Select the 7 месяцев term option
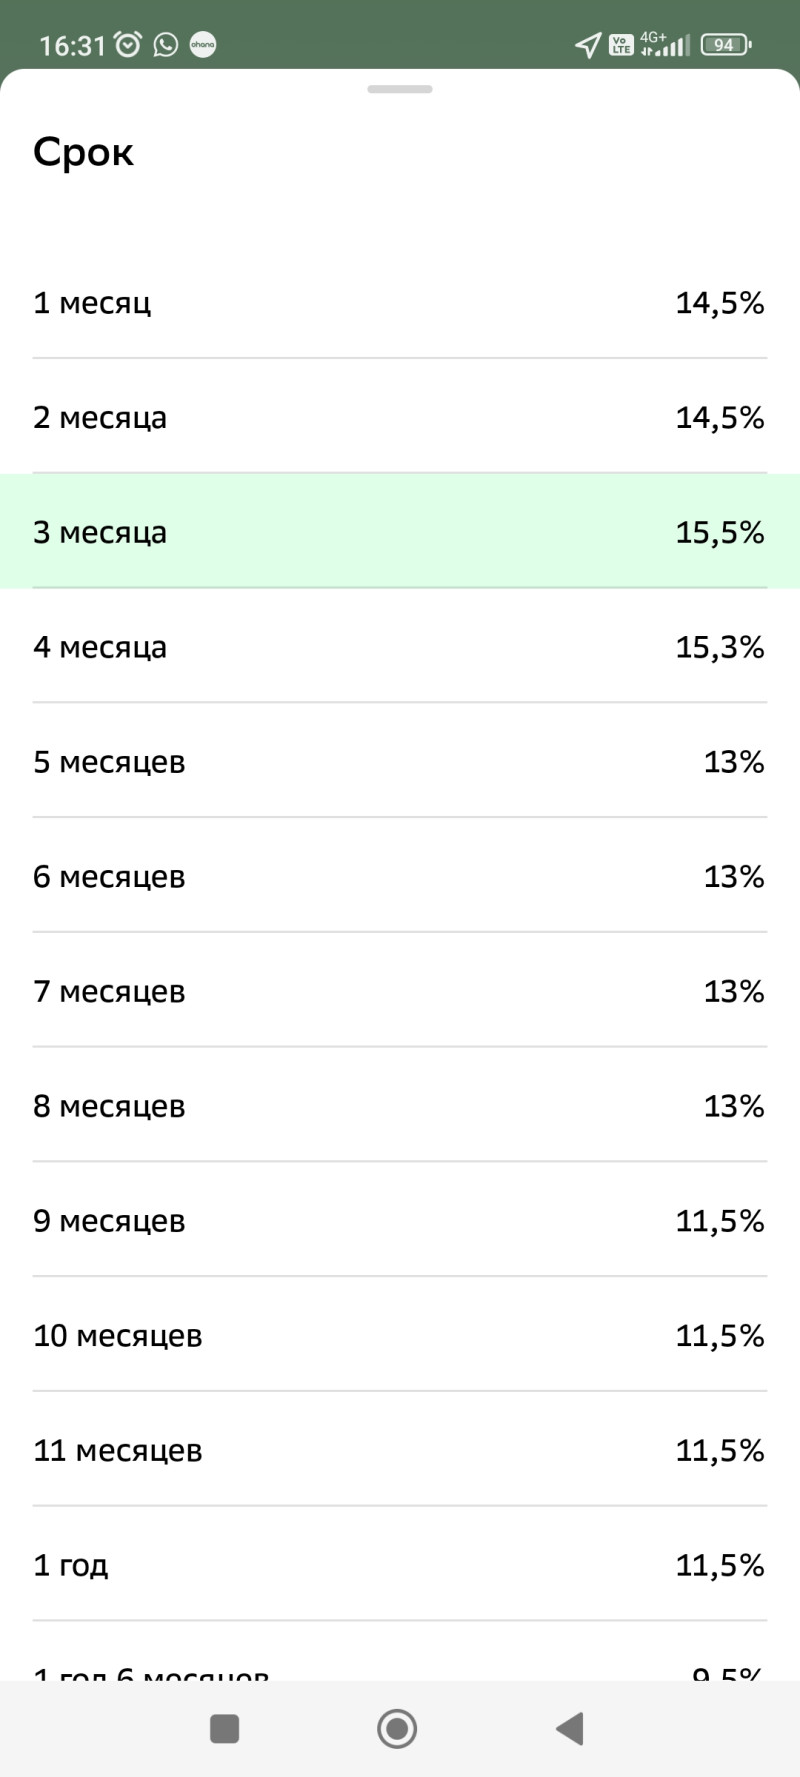This screenshot has width=800, height=1777. (400, 992)
